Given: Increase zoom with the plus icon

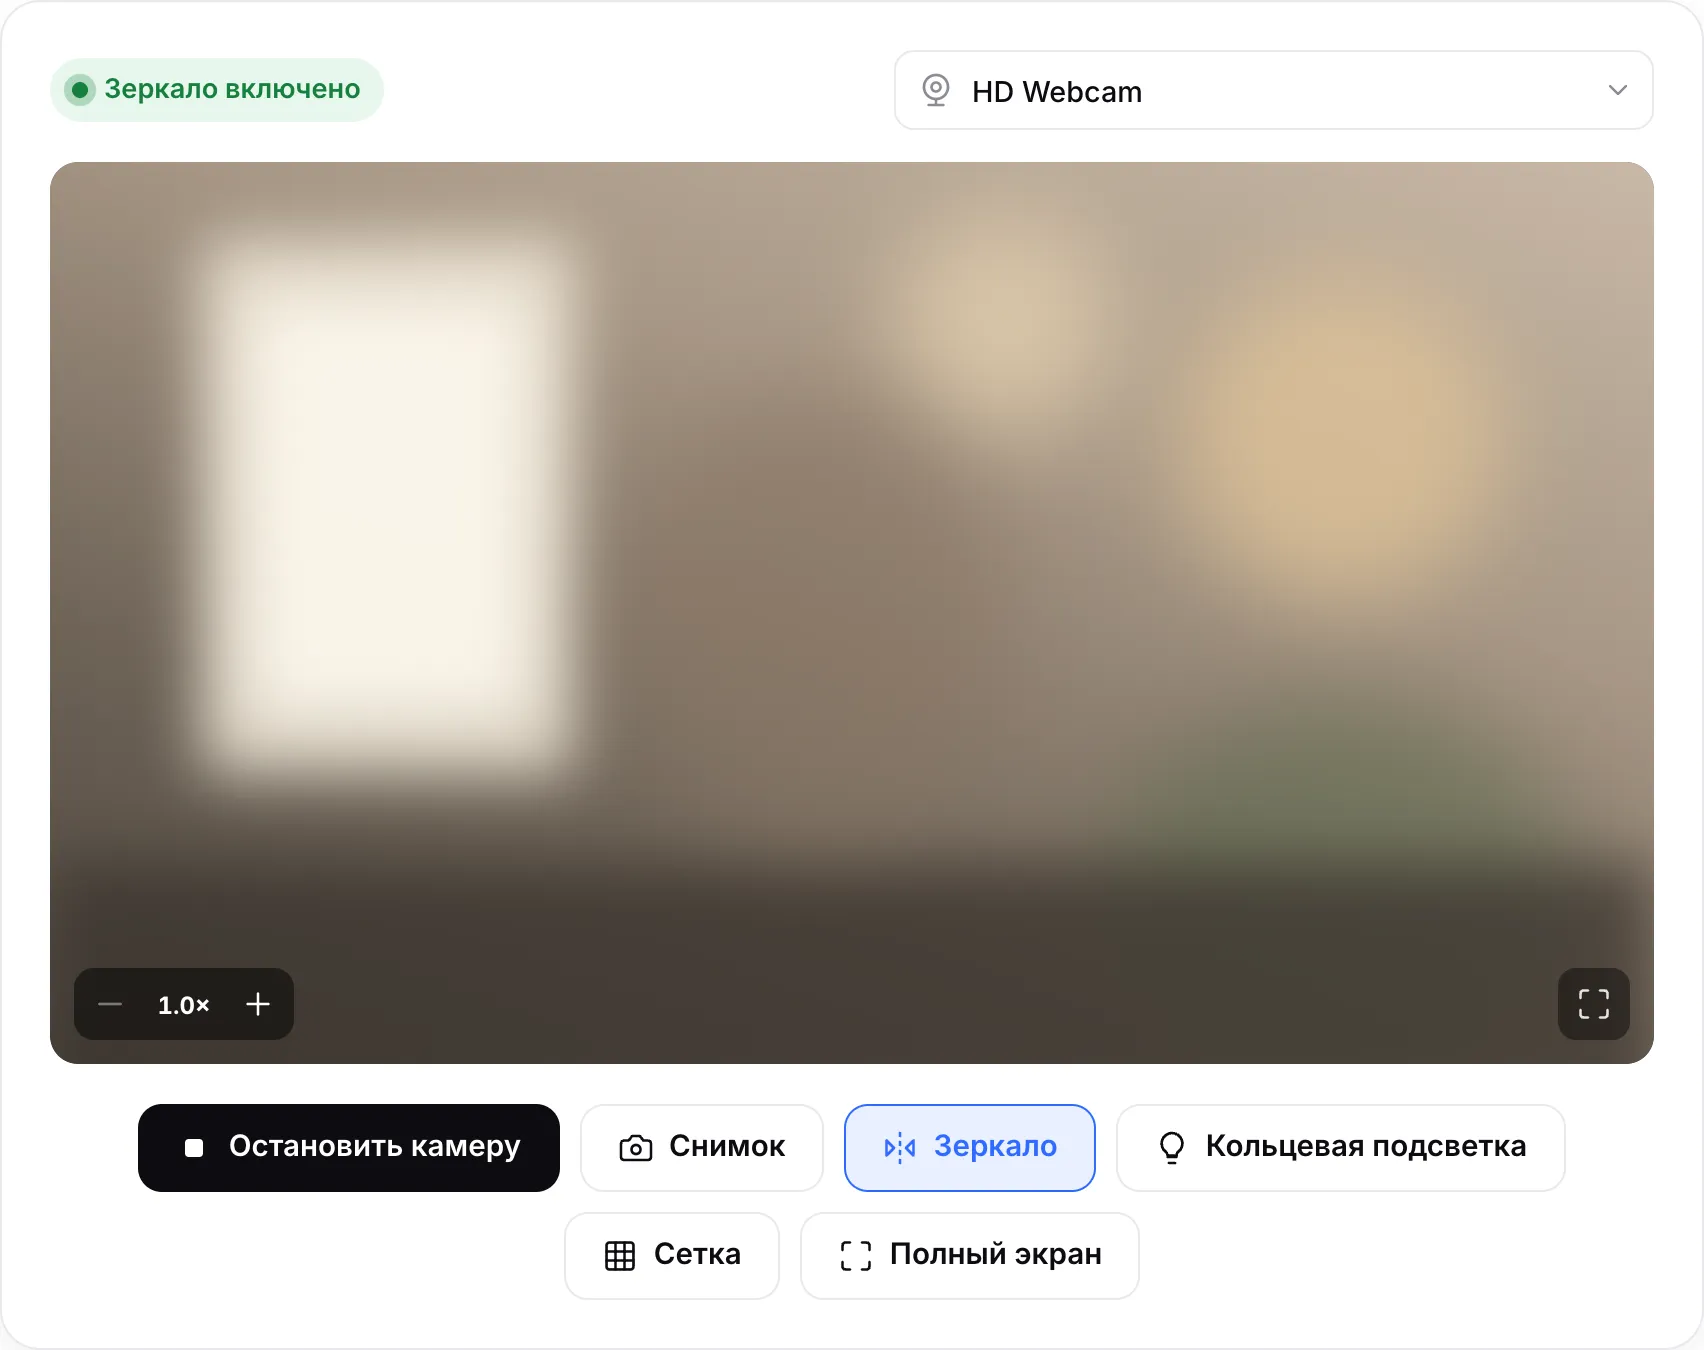Looking at the screenshot, I should coord(258,1004).
